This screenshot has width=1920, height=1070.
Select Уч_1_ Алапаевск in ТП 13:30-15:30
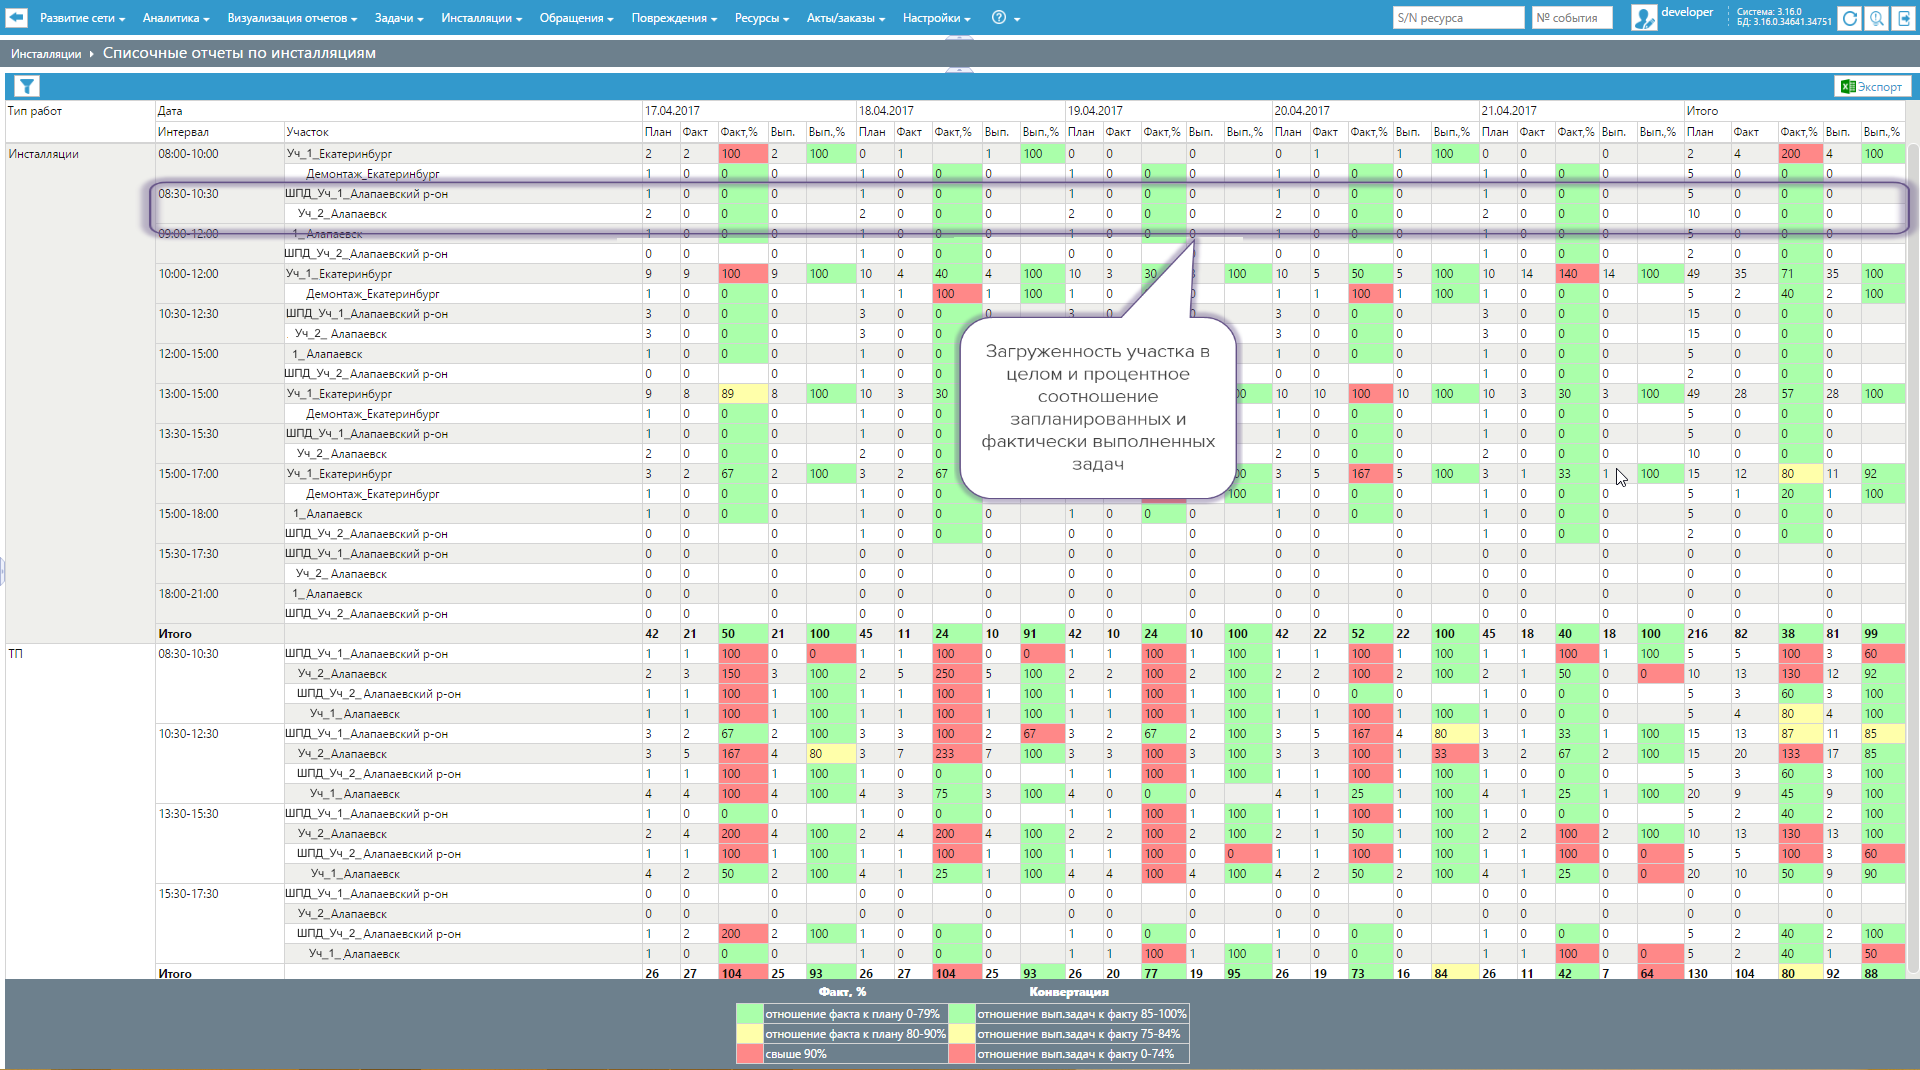354,874
